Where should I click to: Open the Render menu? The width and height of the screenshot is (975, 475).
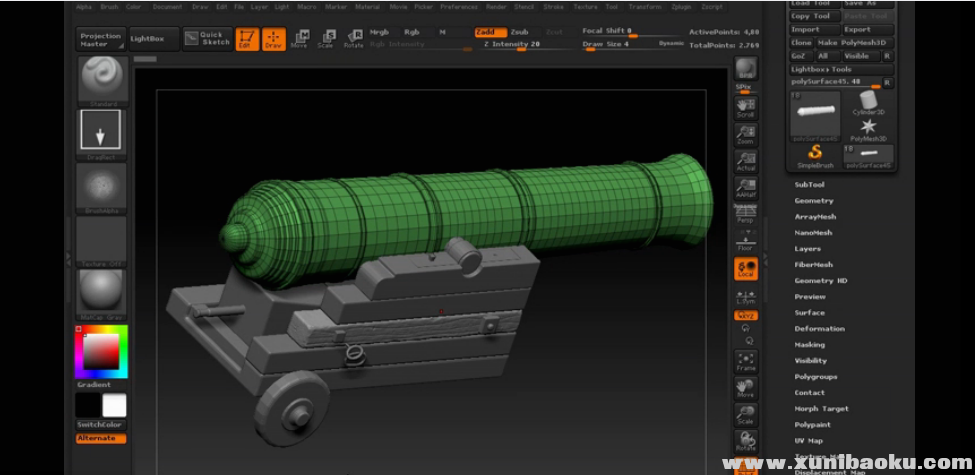(x=496, y=6)
